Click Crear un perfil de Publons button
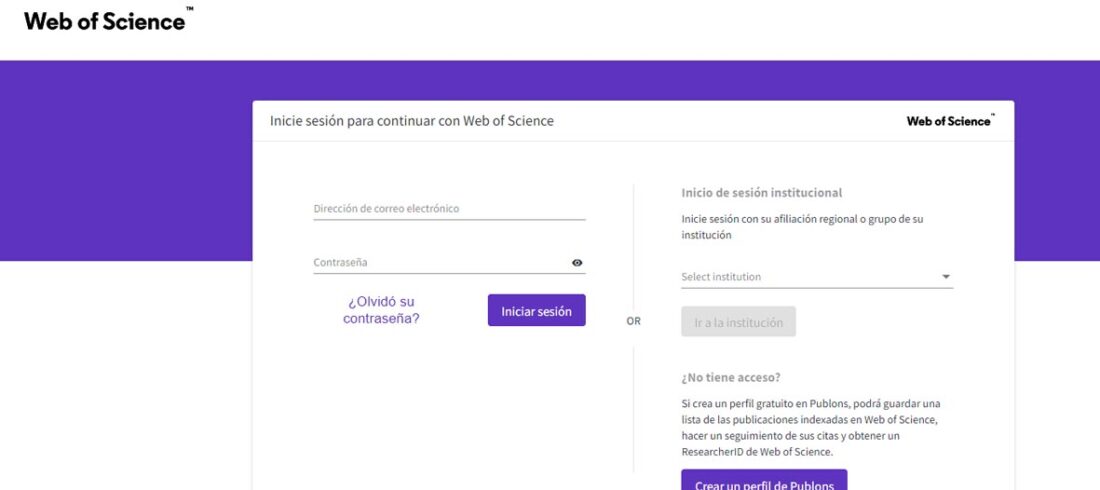Screen dimensions: 1100x490 764,480
